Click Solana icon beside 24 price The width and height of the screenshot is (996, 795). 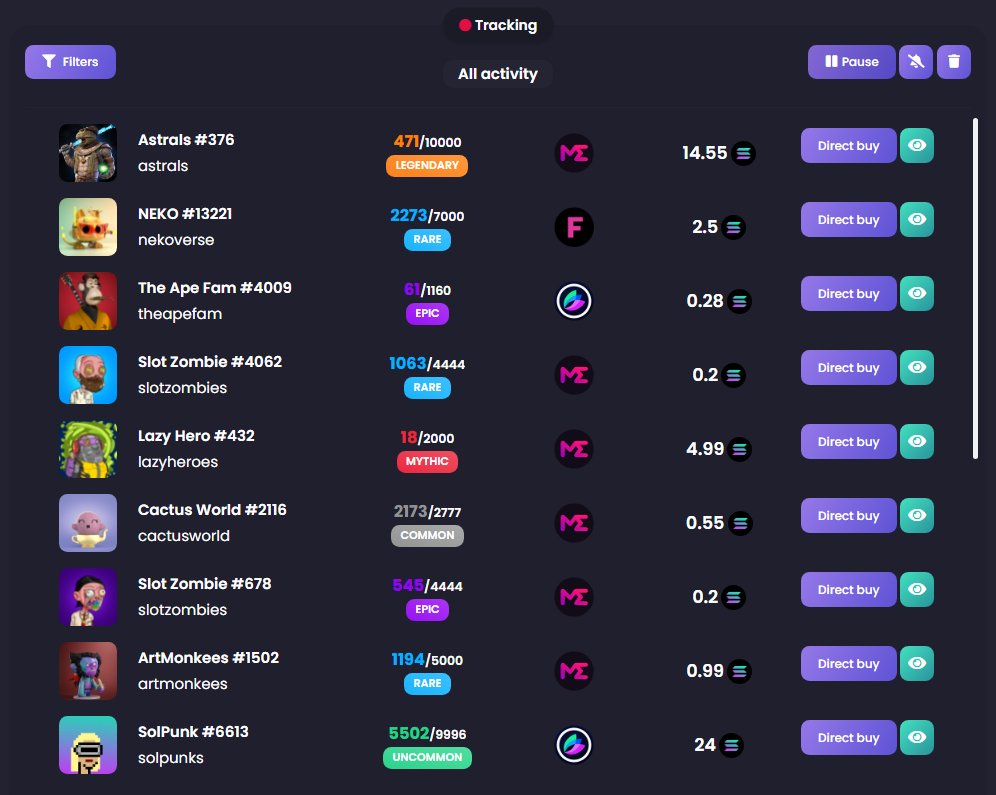[x=732, y=745]
